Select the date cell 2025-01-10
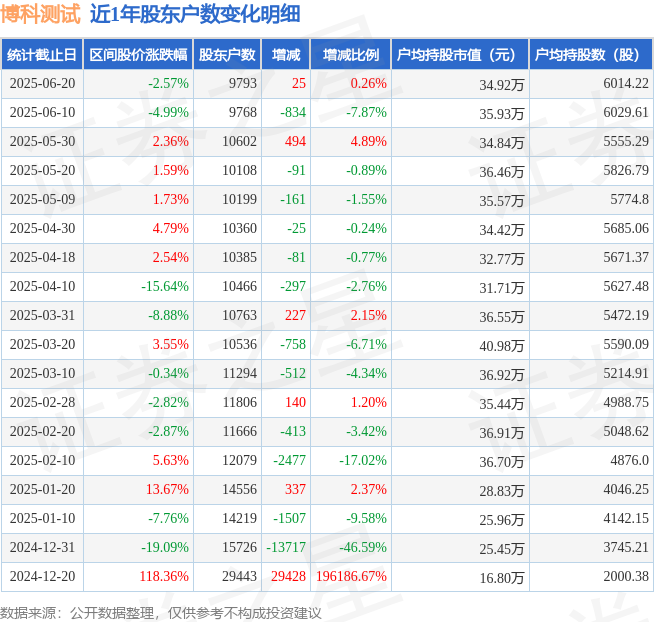This screenshot has height=622, width=654. point(43,518)
